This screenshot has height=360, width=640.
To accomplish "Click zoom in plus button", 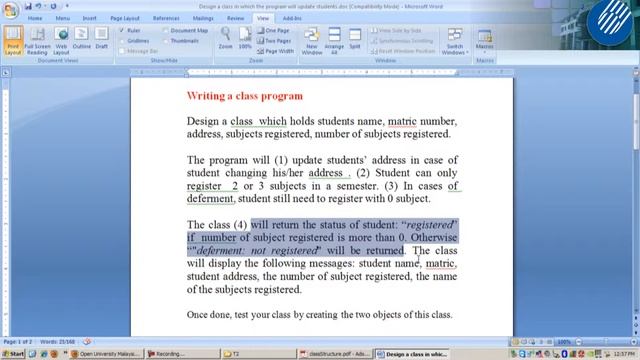I will click(634, 342).
